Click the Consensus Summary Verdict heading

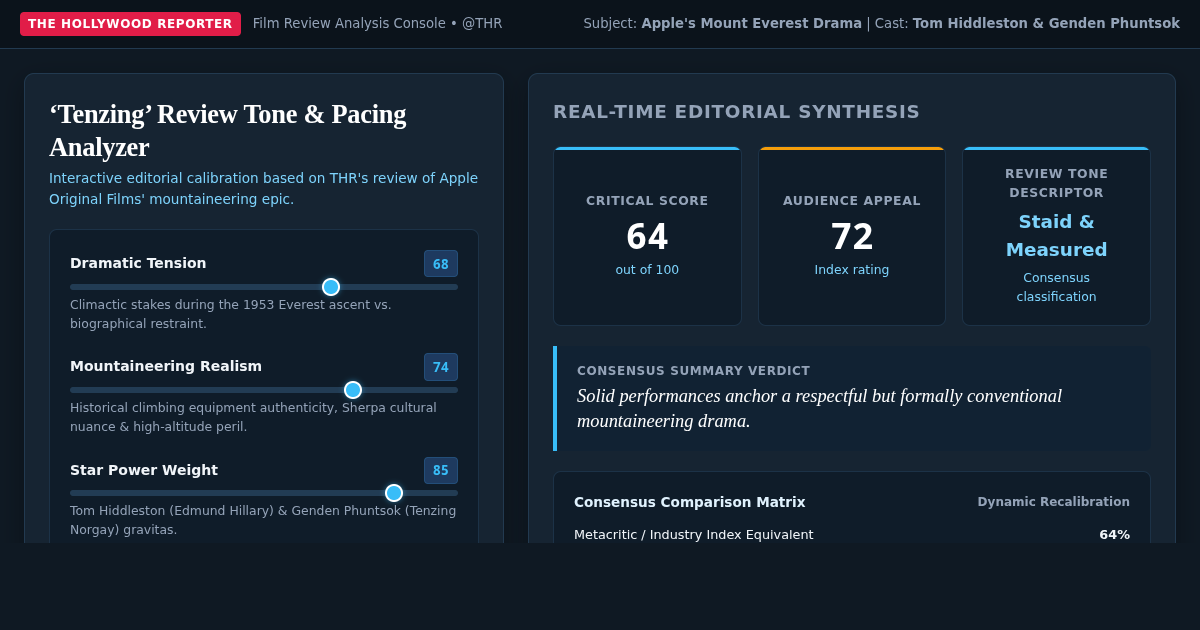[694, 371]
